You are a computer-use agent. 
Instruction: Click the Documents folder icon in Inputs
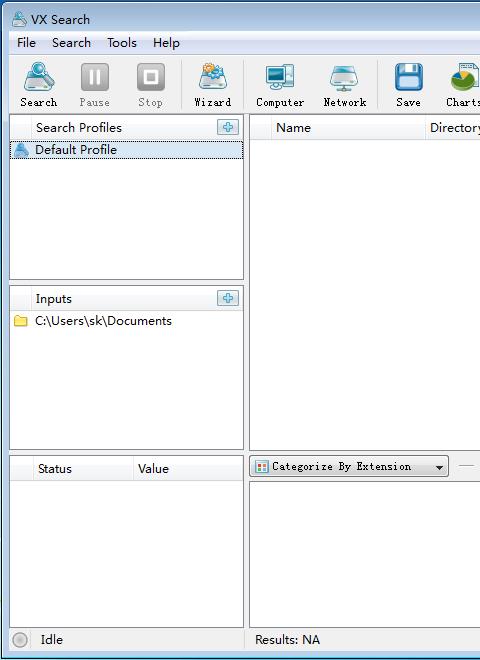[21, 321]
